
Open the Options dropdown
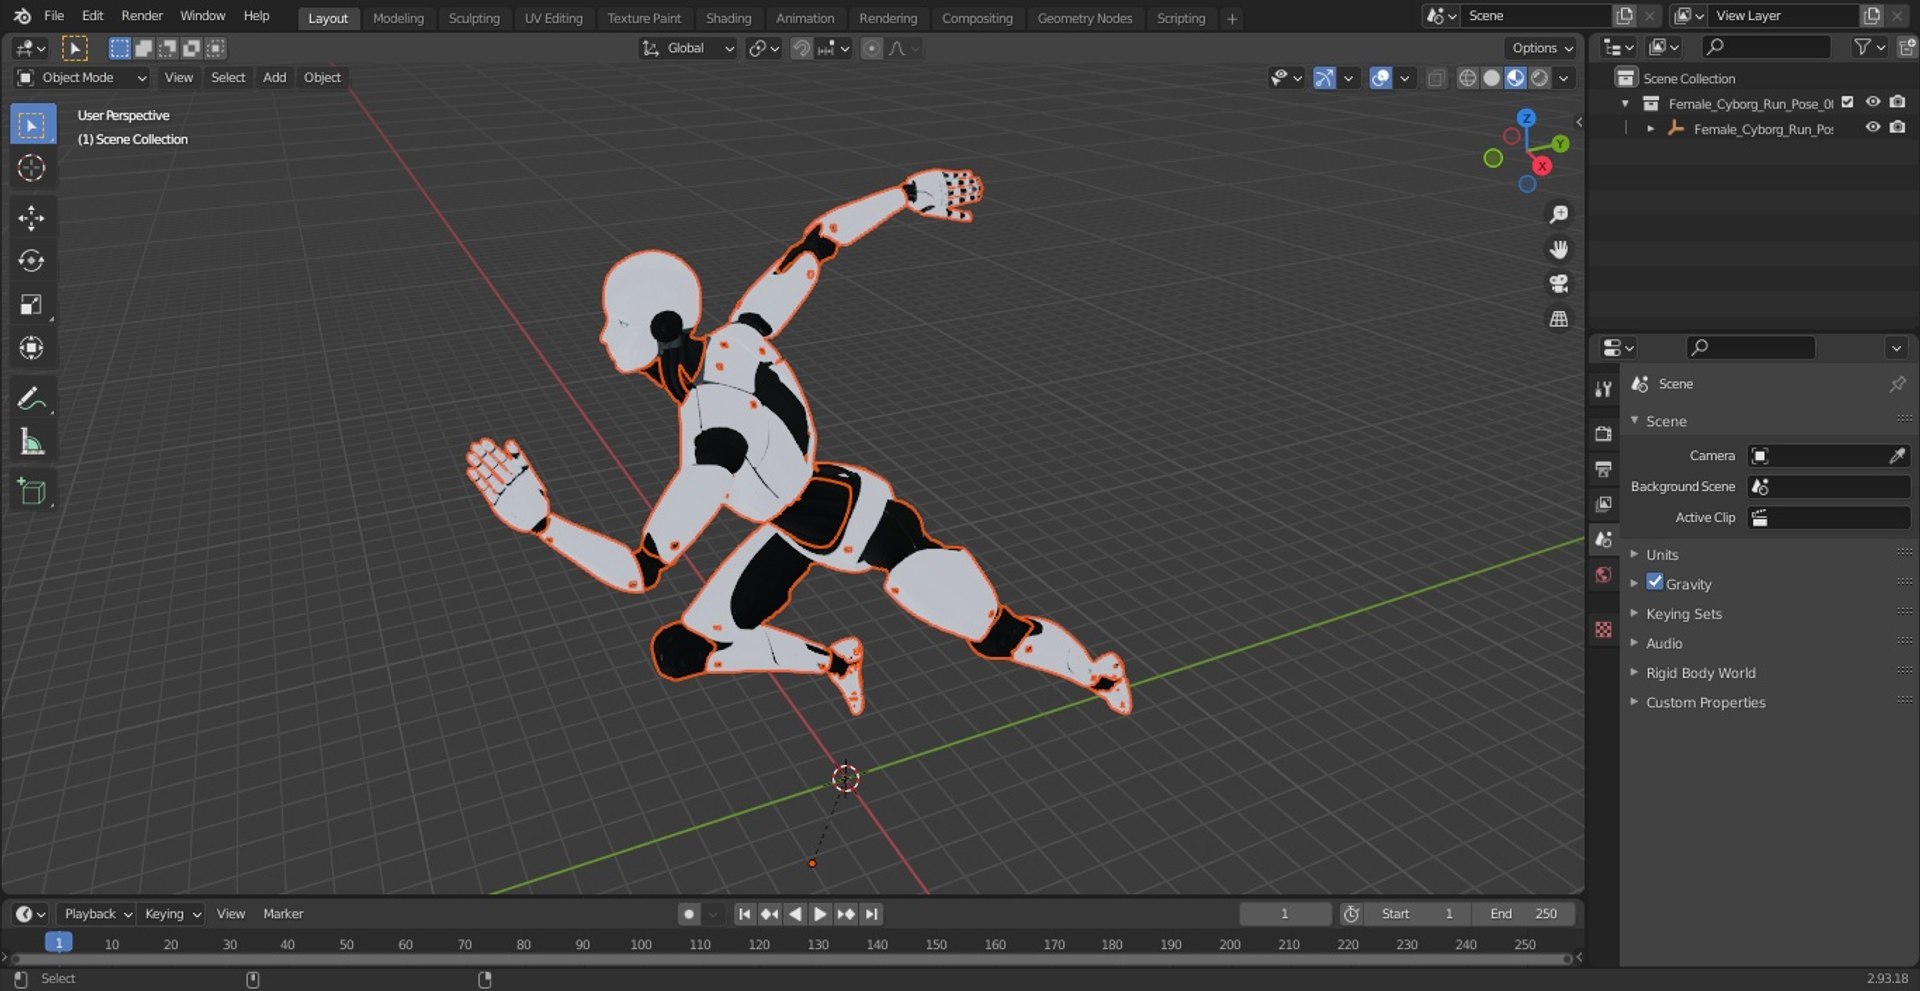(x=1541, y=48)
